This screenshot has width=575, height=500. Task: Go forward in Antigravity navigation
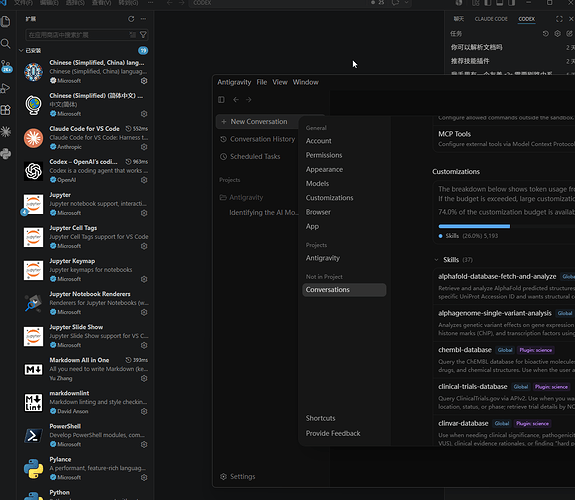click(x=249, y=99)
